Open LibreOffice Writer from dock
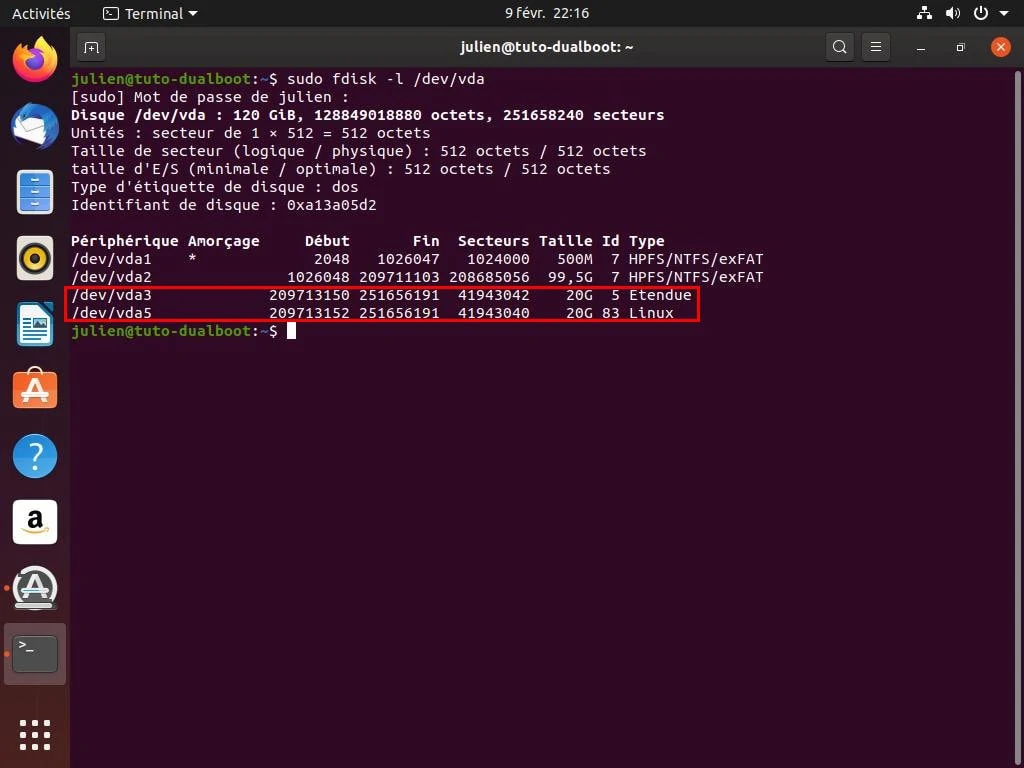 click(35, 324)
